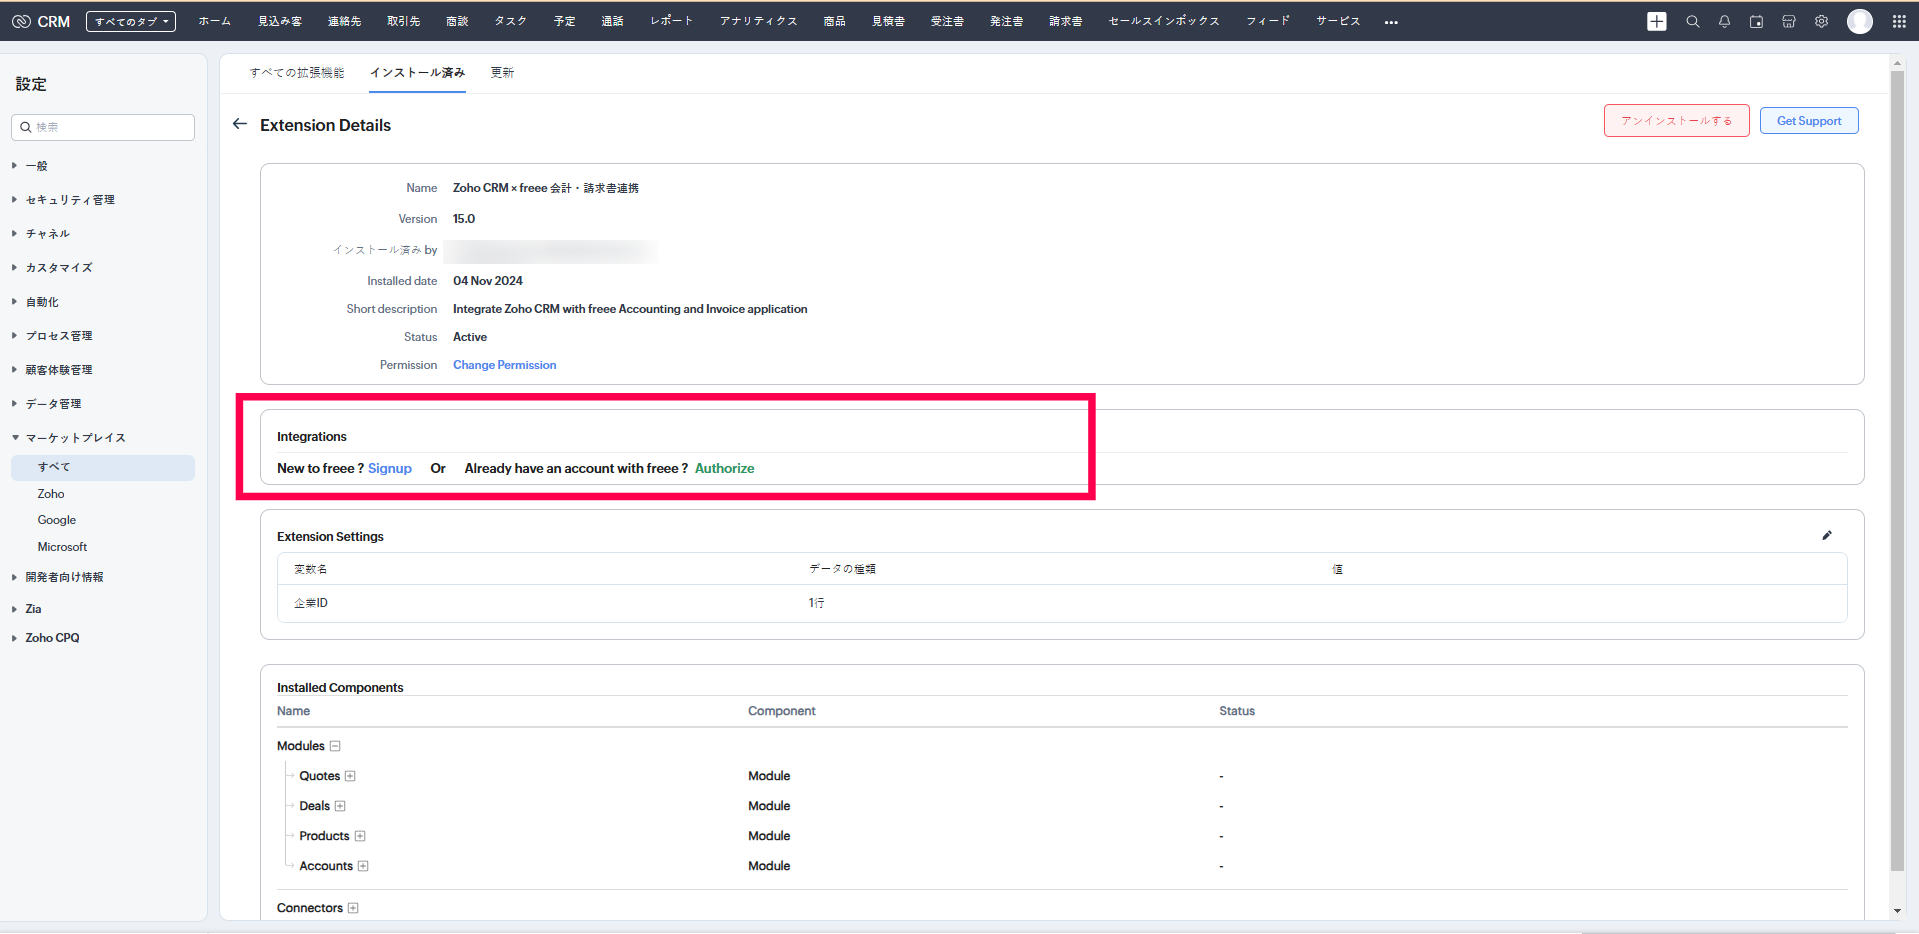1919x934 pixels.
Task: Open the quick create plus icon
Action: [1657, 21]
